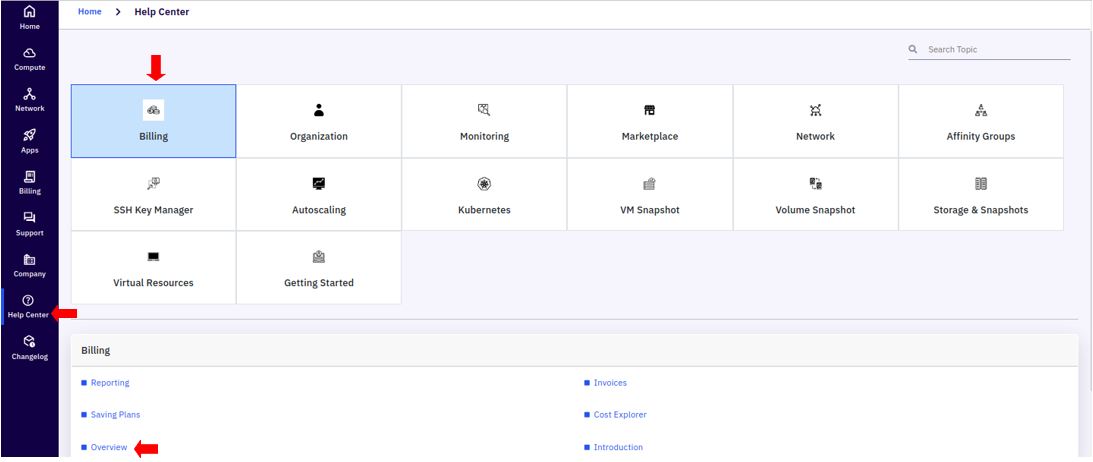
Task: Select the Virtual Resources laptop icon
Action: click(153, 256)
